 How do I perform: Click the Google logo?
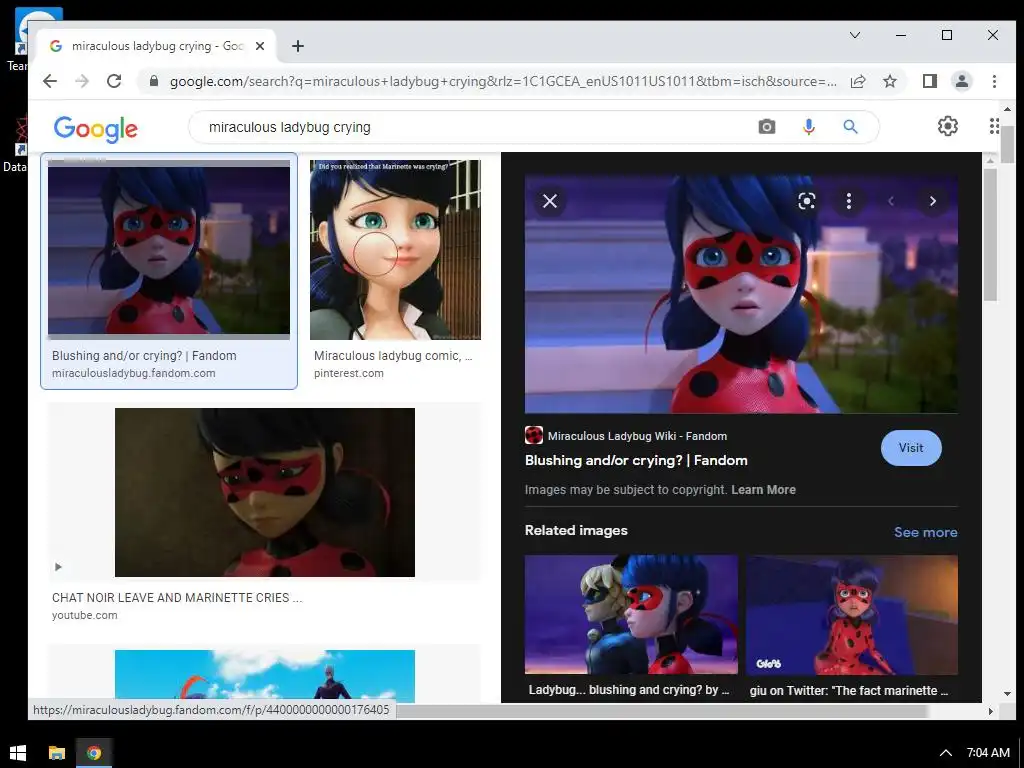pos(96,129)
